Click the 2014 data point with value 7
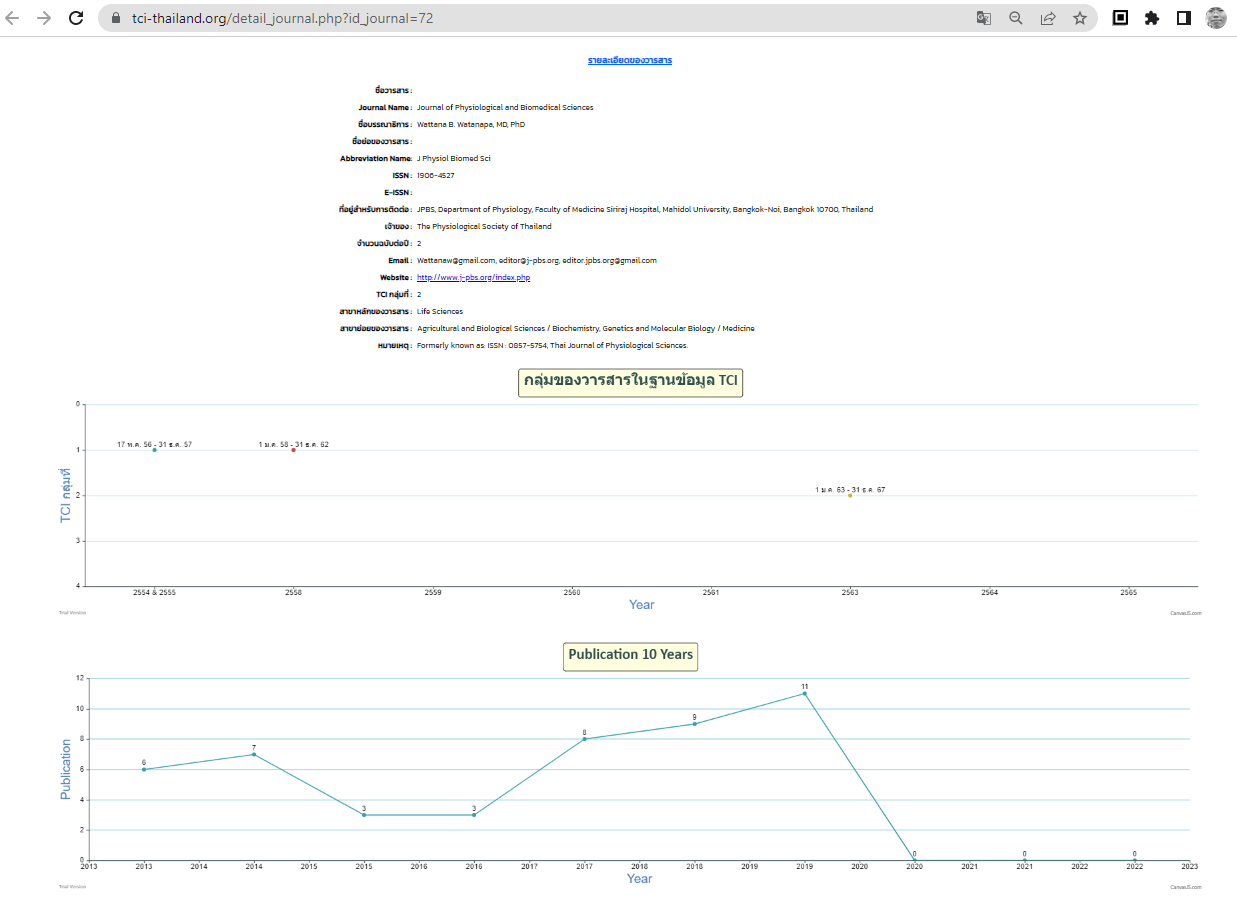 click(x=254, y=754)
